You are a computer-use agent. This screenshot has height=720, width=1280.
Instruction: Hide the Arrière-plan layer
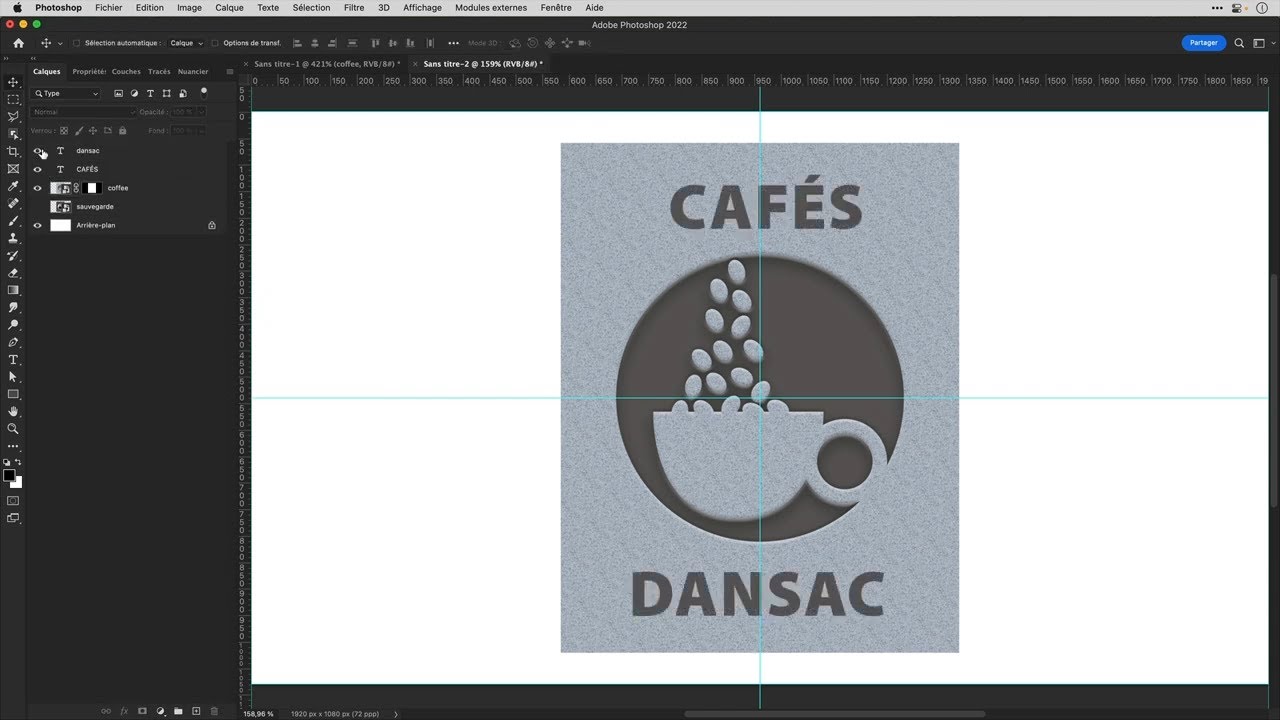tap(38, 226)
